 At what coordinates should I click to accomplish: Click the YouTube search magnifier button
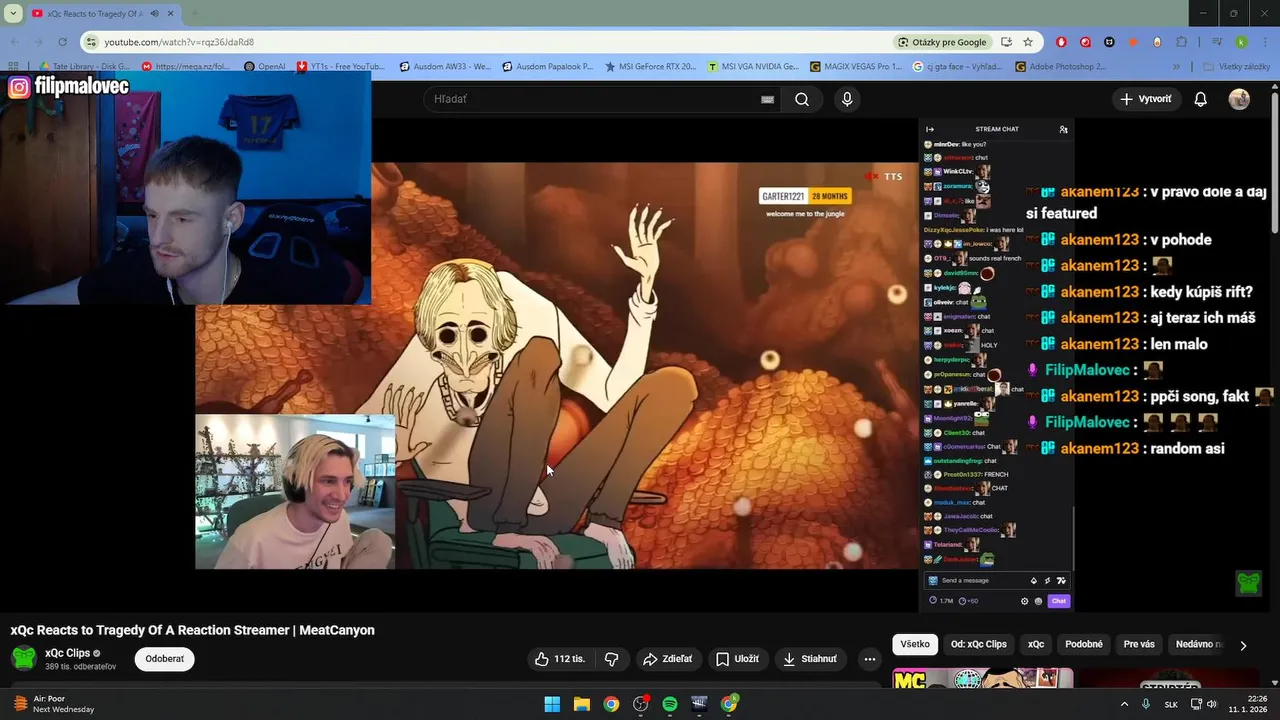802,99
